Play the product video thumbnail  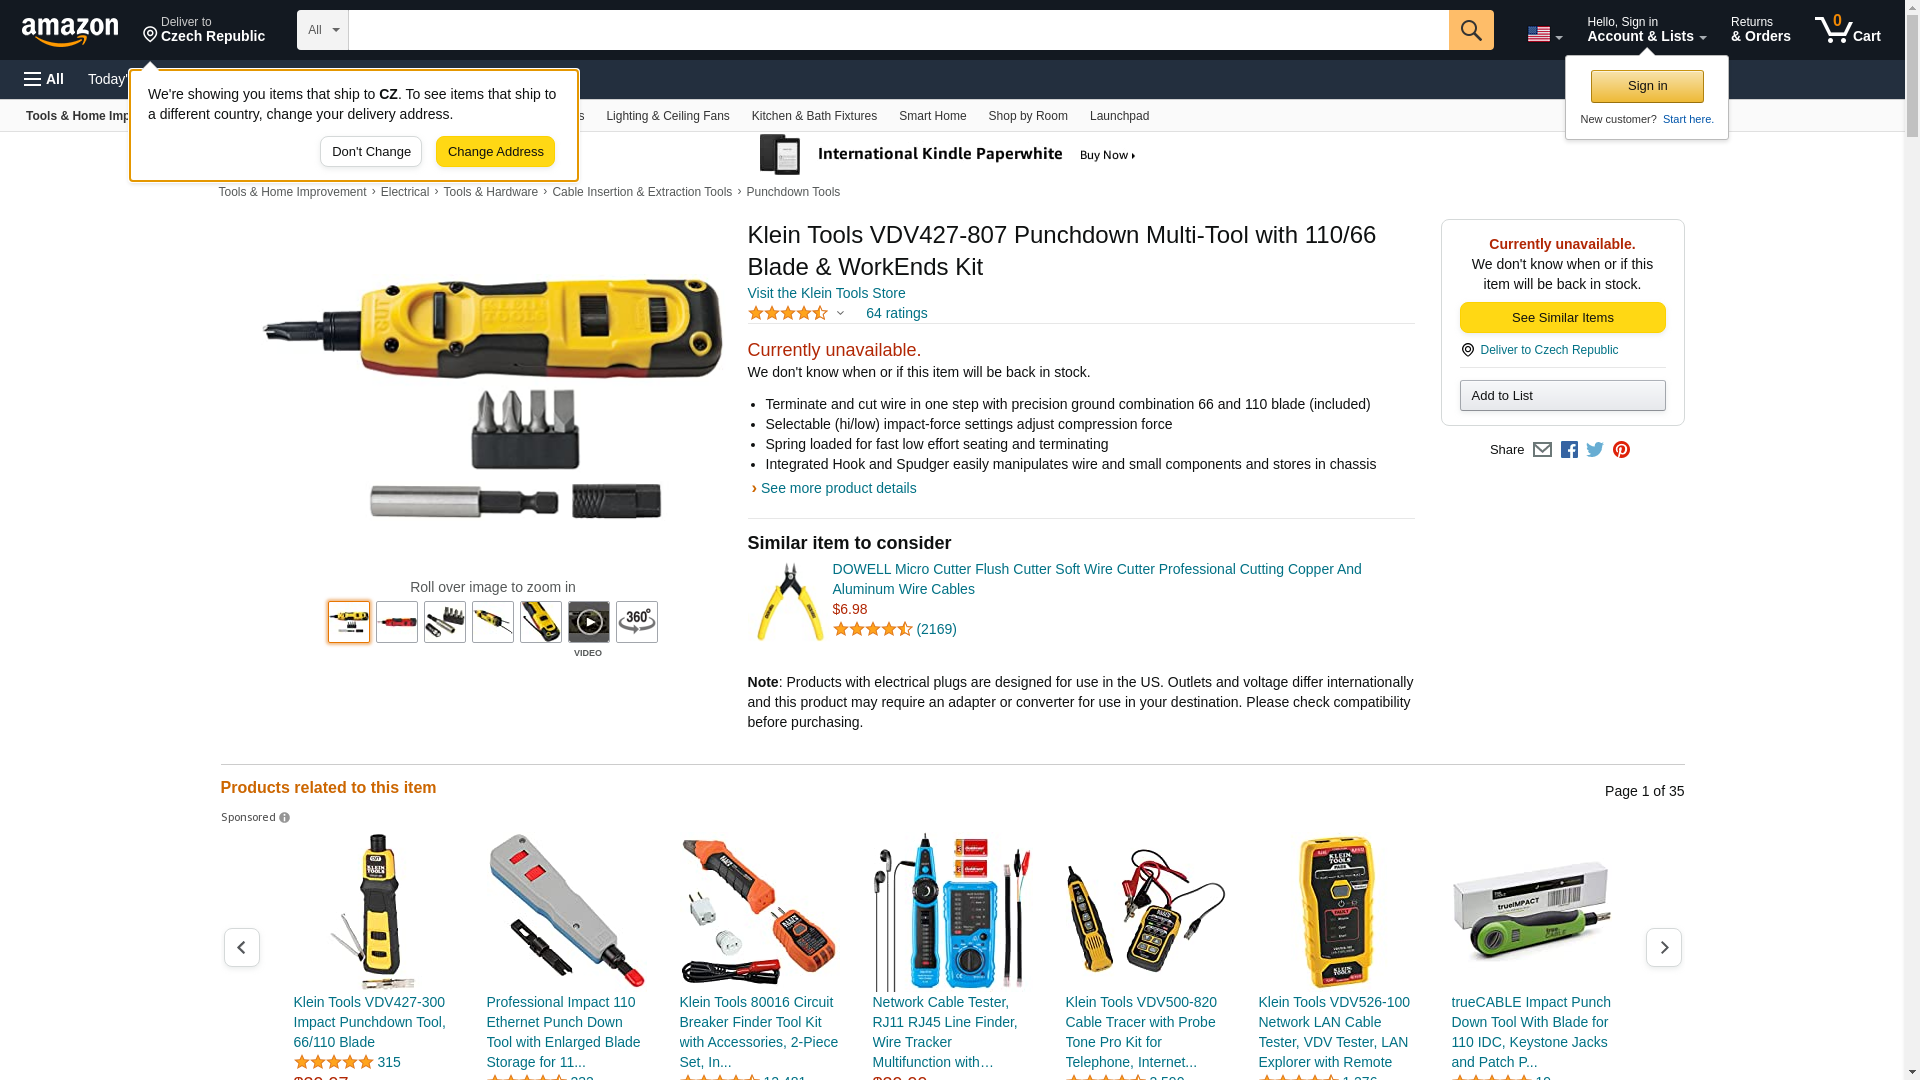coord(589,622)
